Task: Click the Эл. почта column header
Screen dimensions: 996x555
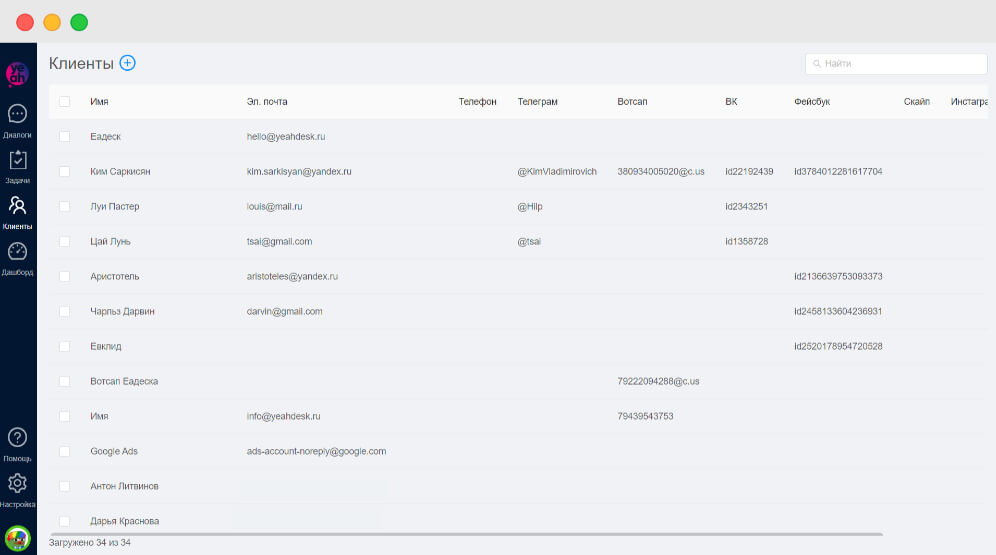Action: pos(267,102)
